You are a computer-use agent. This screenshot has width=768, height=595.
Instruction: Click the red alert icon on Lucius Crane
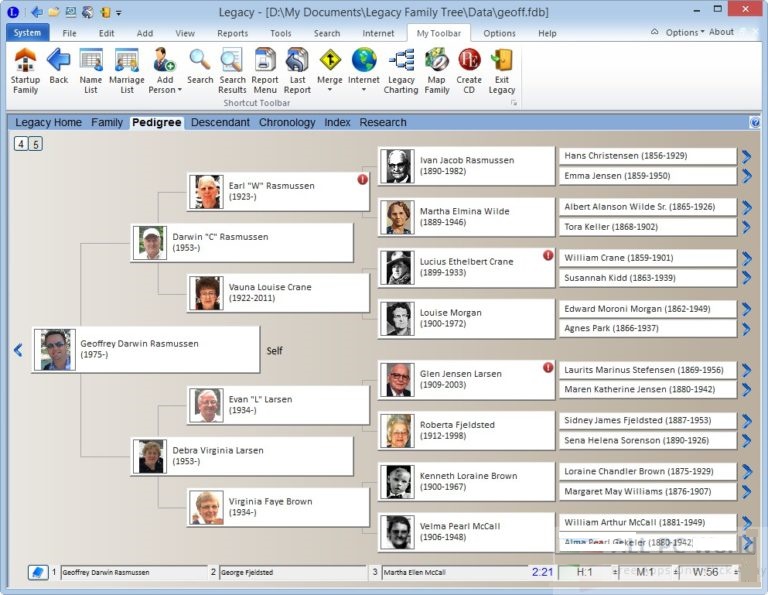(548, 255)
